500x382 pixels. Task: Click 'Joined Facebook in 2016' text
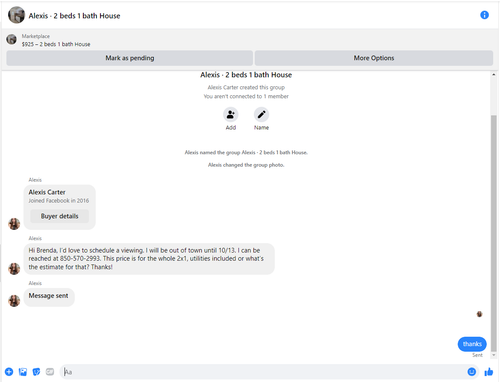click(x=59, y=201)
